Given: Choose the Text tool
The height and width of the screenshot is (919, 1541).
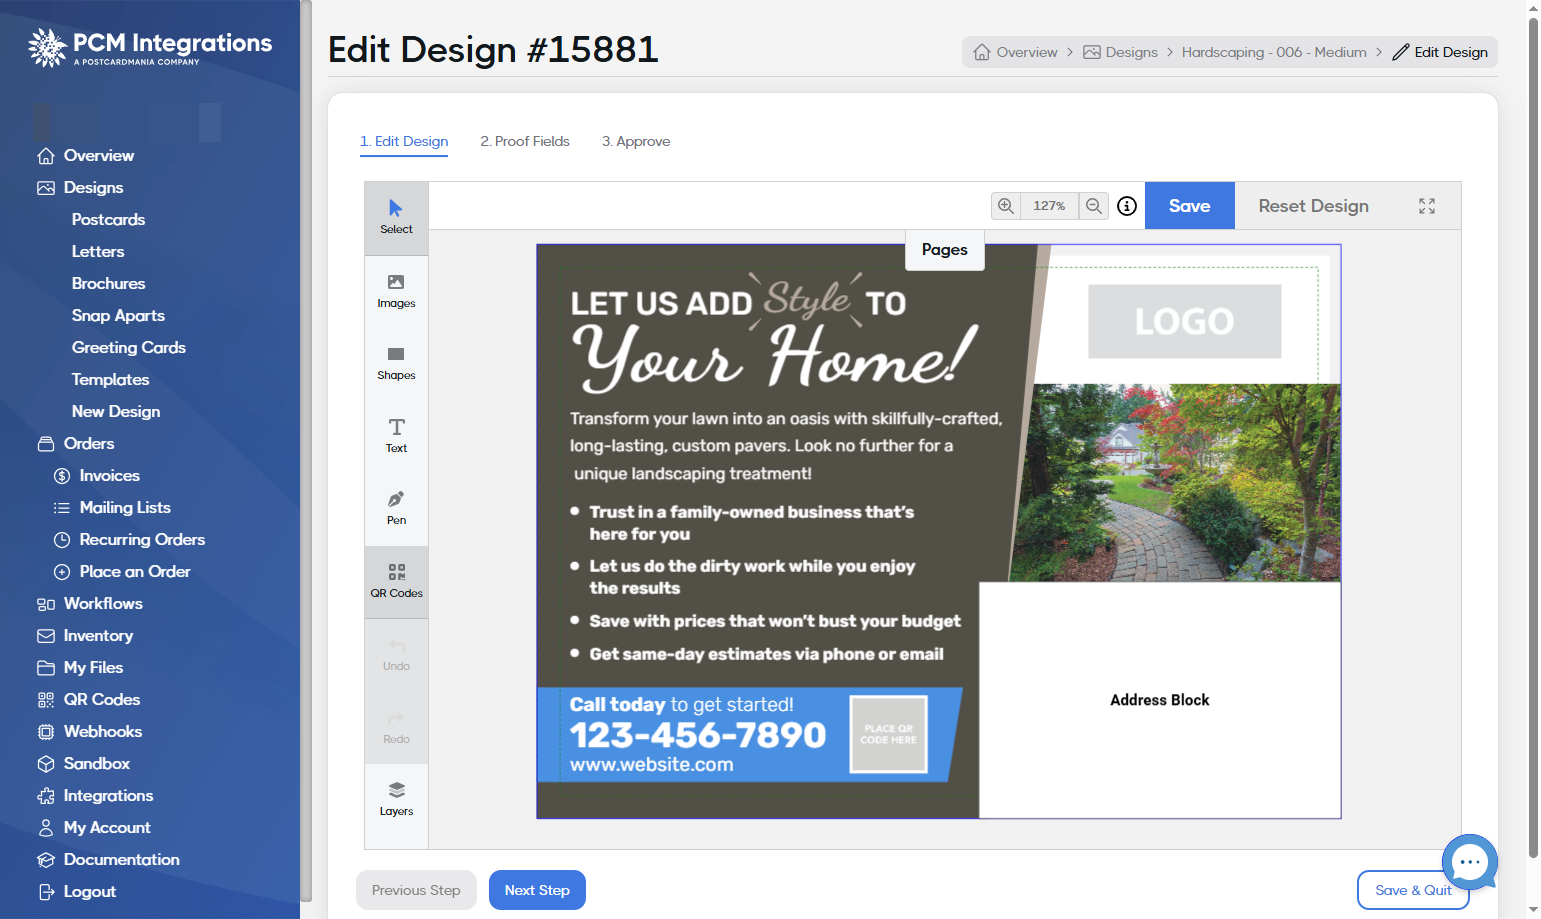Looking at the screenshot, I should click(x=396, y=436).
